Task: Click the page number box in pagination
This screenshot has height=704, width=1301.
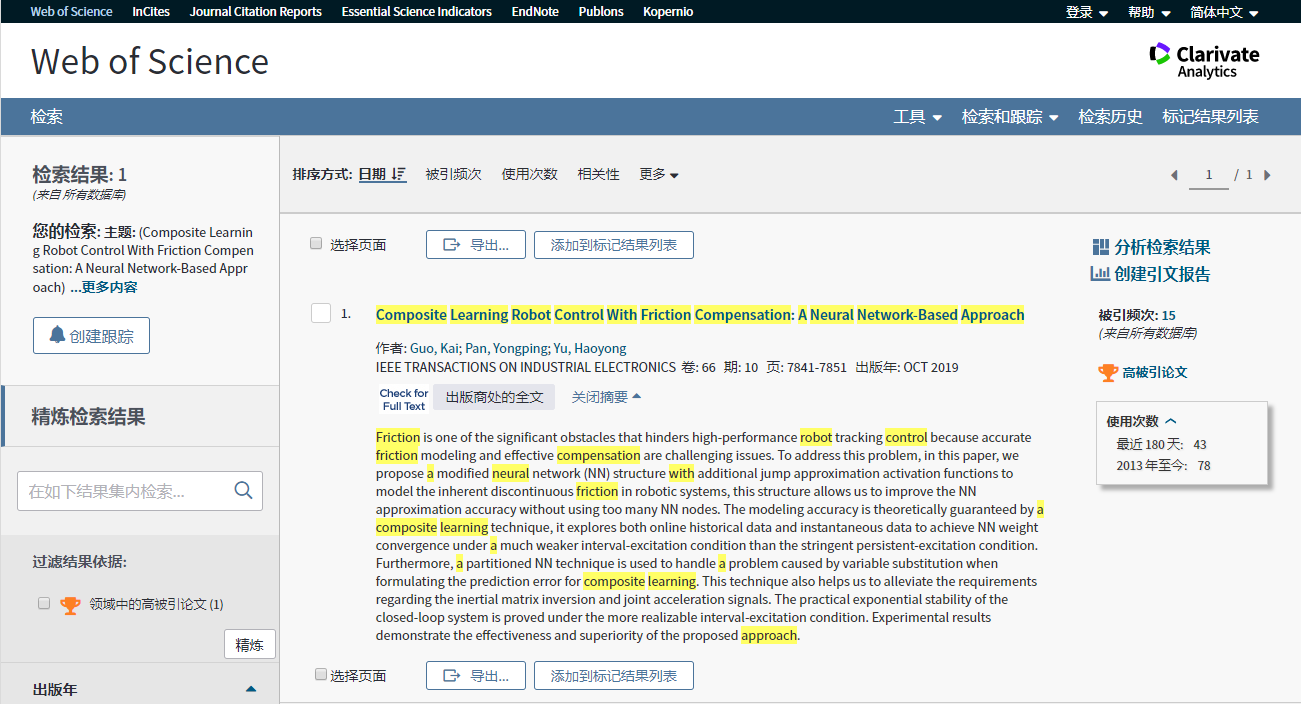Action: tap(1208, 175)
